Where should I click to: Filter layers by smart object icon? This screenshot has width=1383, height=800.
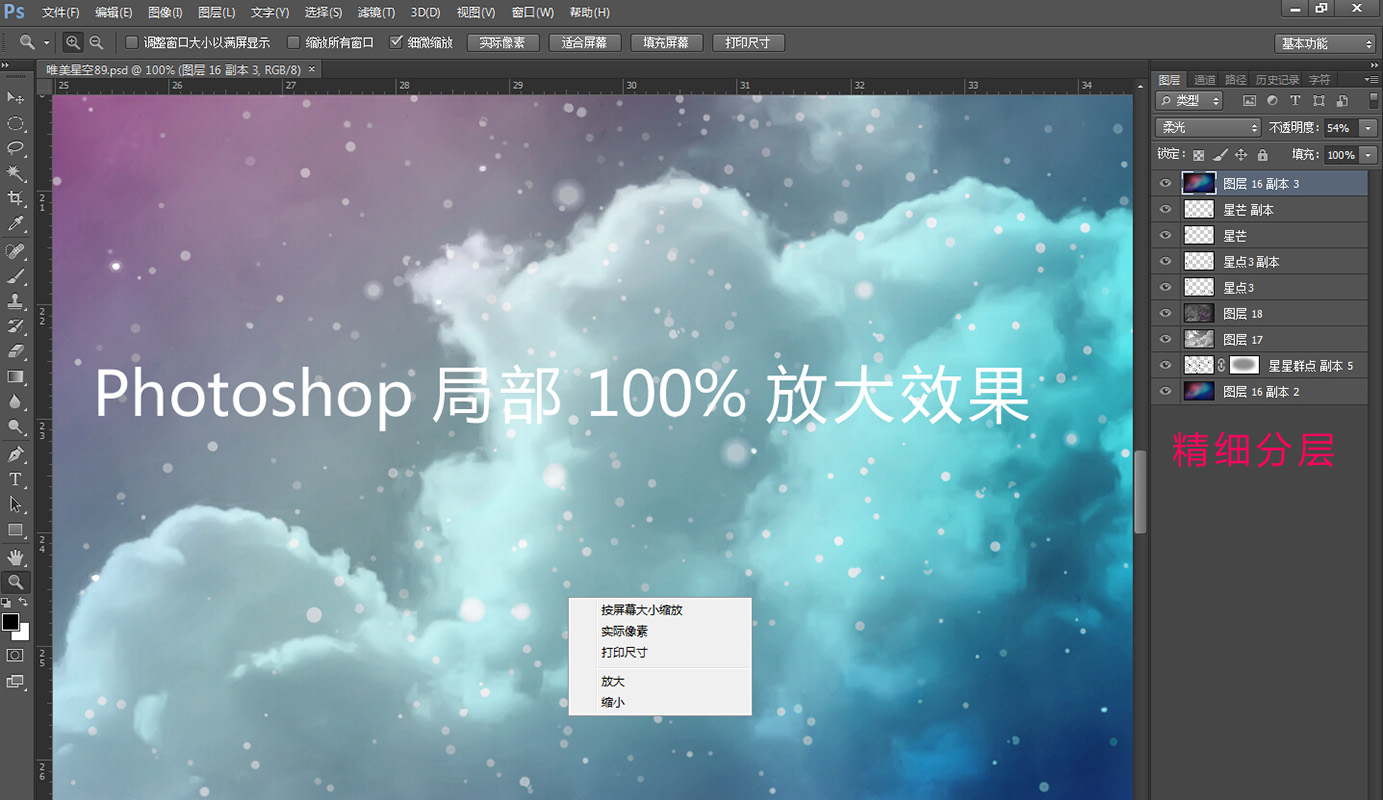pyautogui.click(x=1342, y=101)
